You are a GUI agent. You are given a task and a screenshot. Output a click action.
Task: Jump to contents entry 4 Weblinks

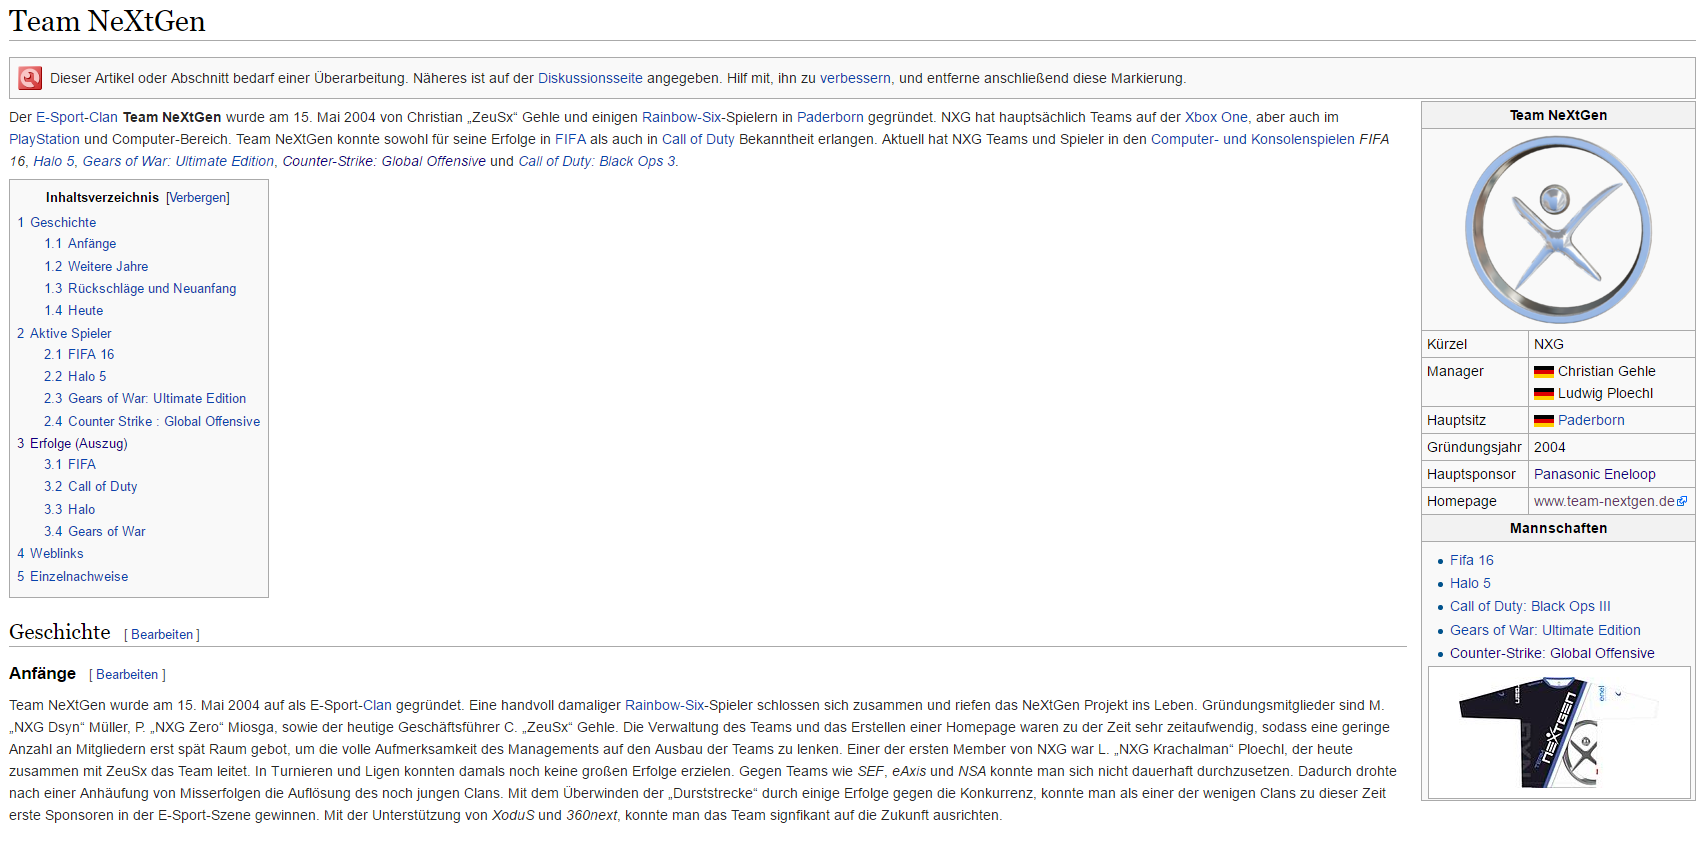click(50, 554)
